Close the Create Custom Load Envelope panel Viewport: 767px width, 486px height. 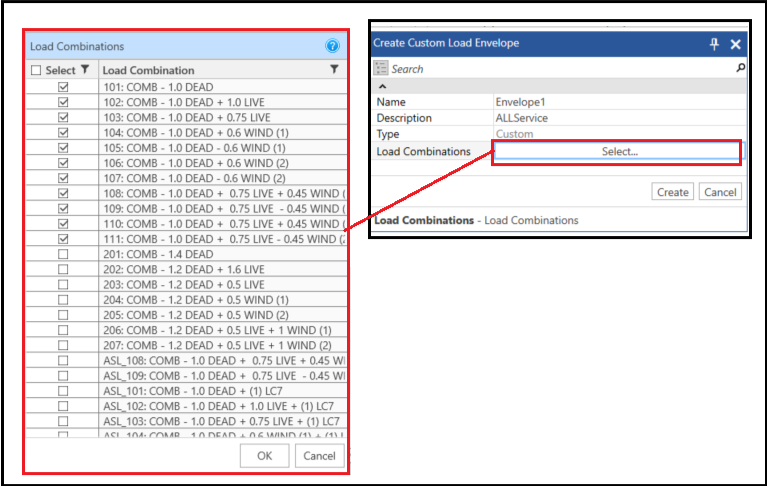(735, 44)
